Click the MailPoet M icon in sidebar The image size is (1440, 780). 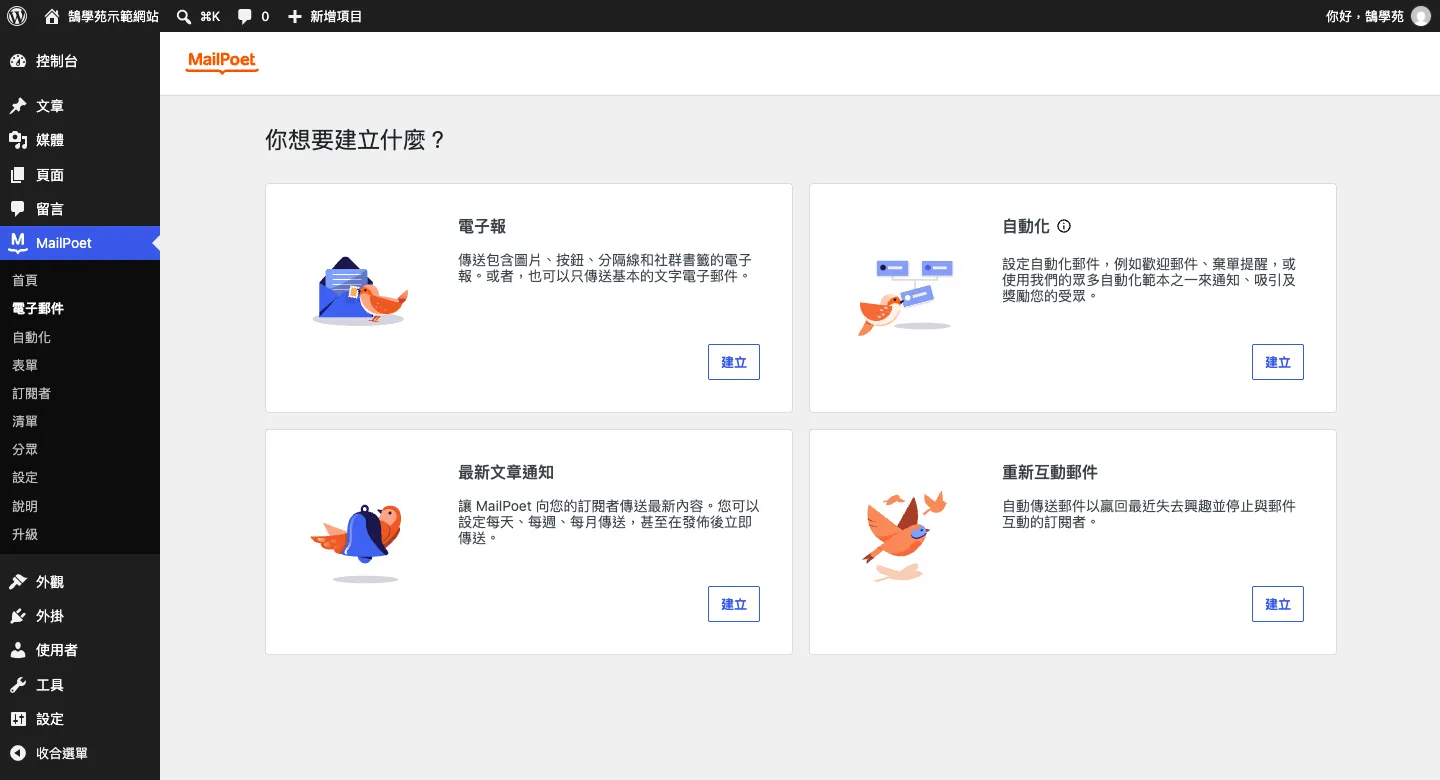coord(18,243)
